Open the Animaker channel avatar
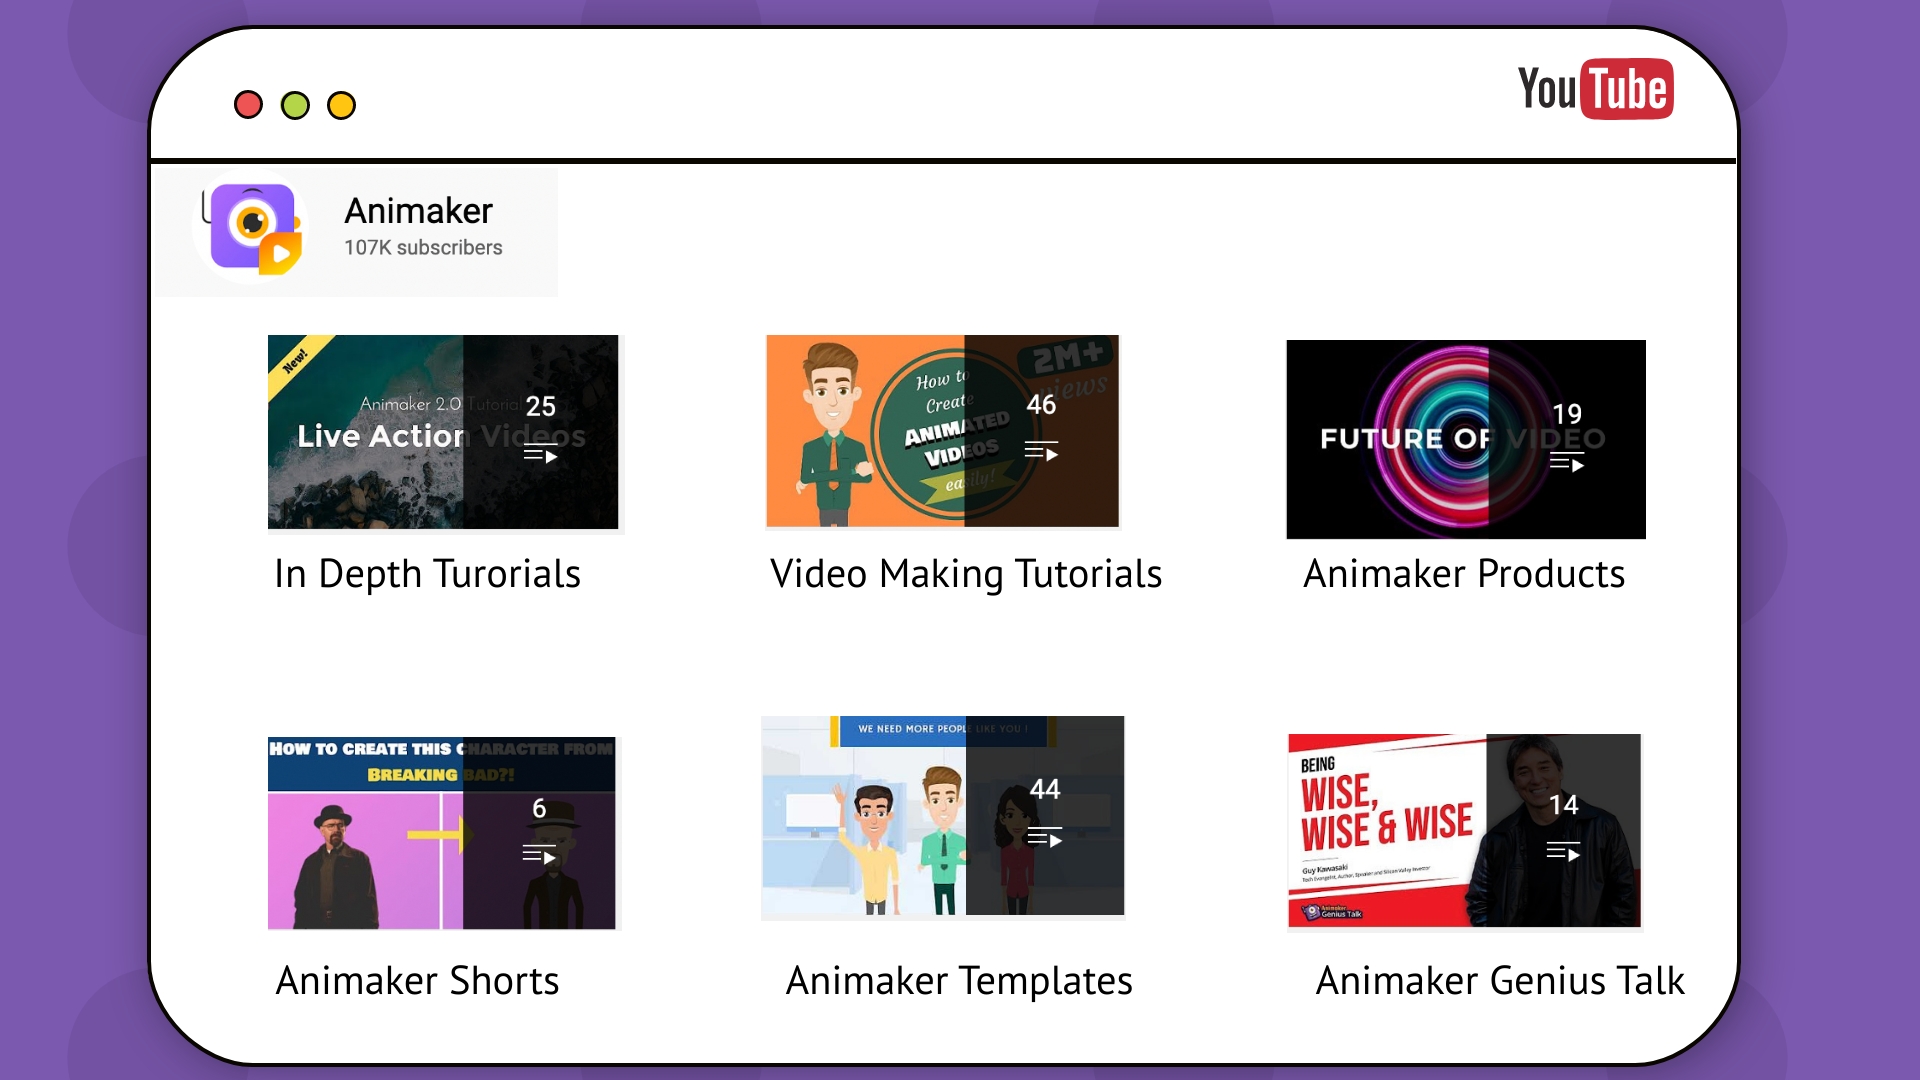Viewport: 1920px width, 1080px height. (x=252, y=227)
